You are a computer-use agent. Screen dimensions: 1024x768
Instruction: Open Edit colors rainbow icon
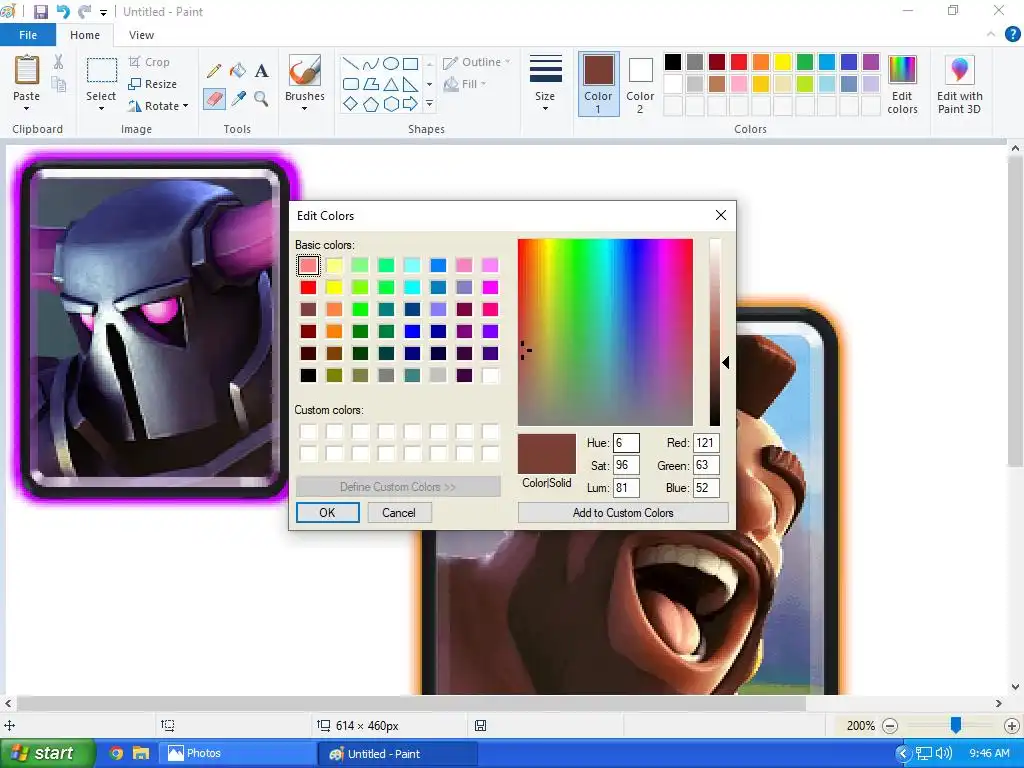[x=902, y=70]
